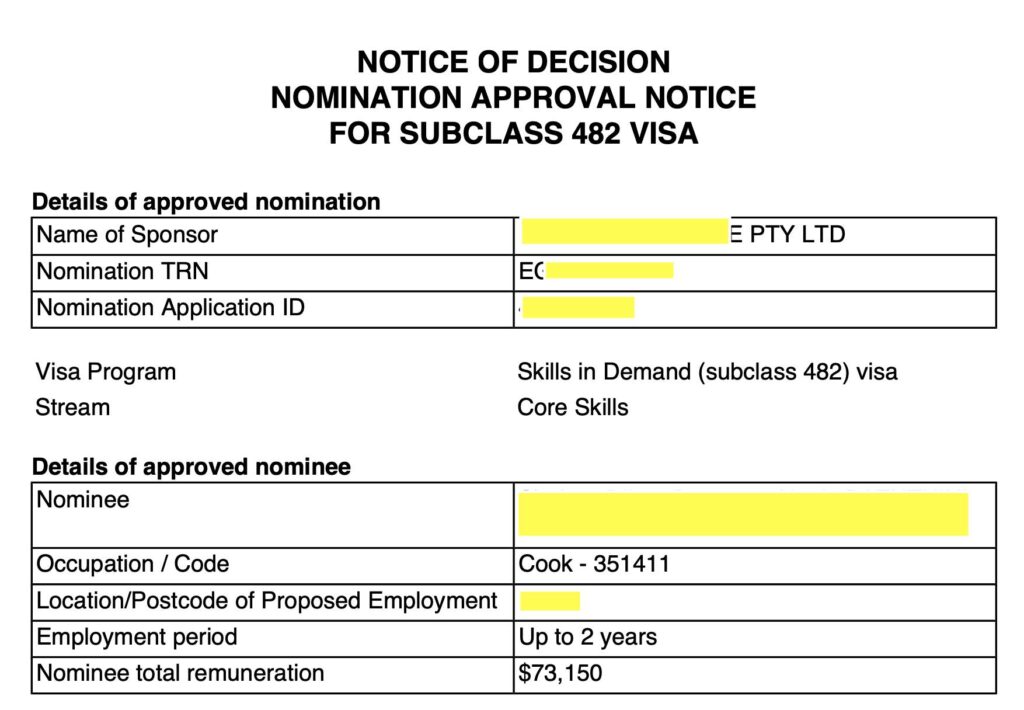
Task: Click the "PTY LTD" sponsor name text
Action: pyautogui.click(x=796, y=235)
